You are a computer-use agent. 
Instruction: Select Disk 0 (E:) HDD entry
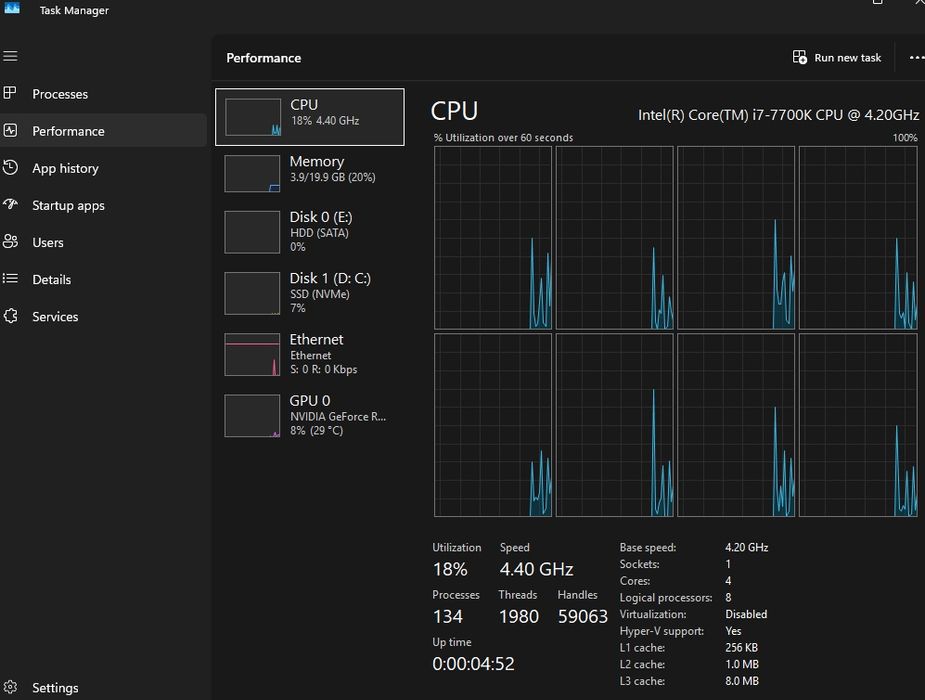(x=310, y=232)
